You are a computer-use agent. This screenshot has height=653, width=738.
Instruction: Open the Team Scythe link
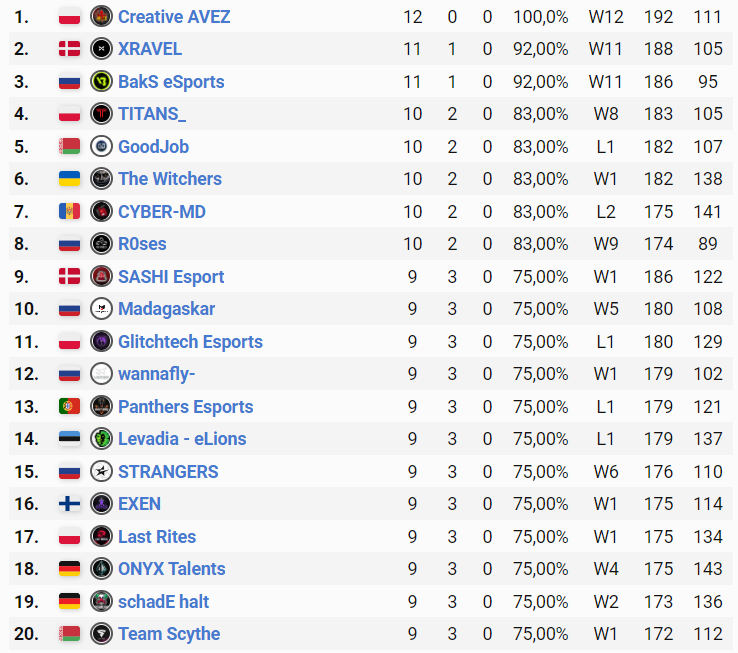169,634
